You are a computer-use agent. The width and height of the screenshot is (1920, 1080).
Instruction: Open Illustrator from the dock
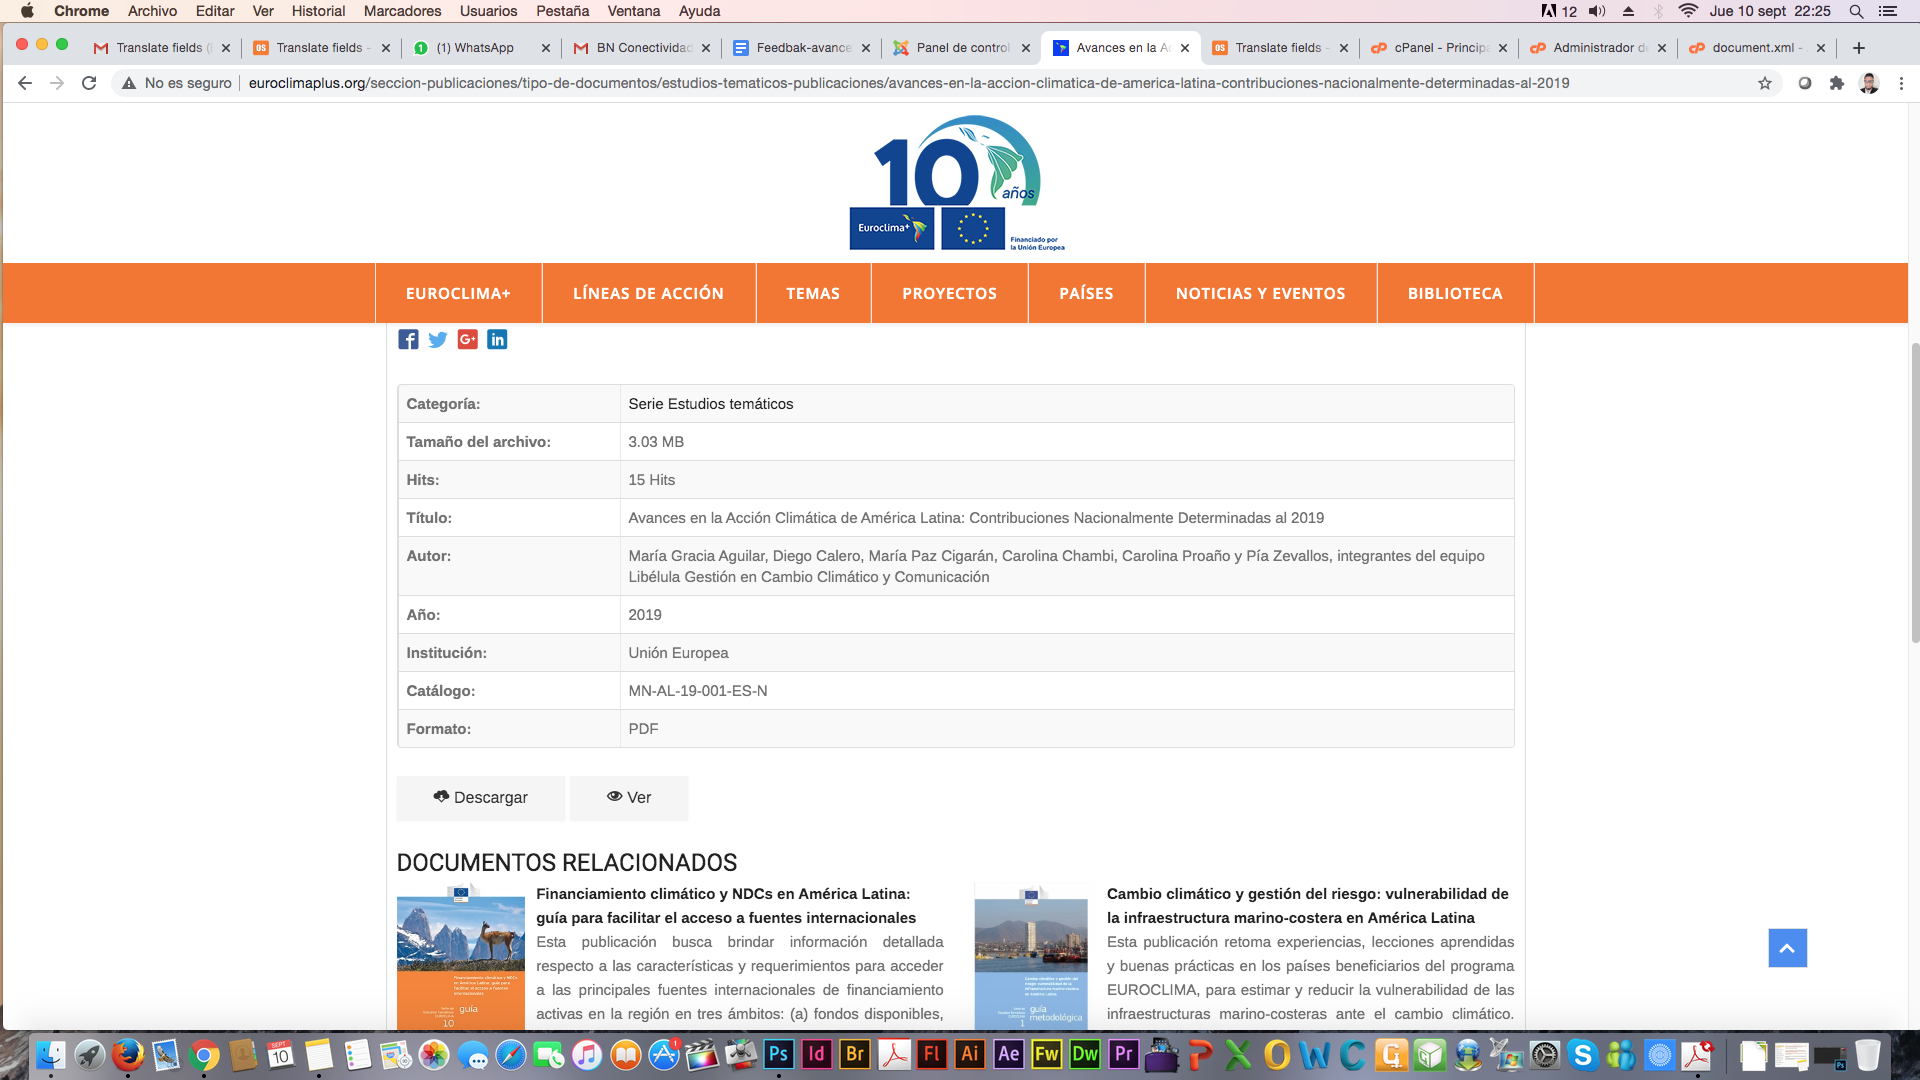(x=970, y=1054)
